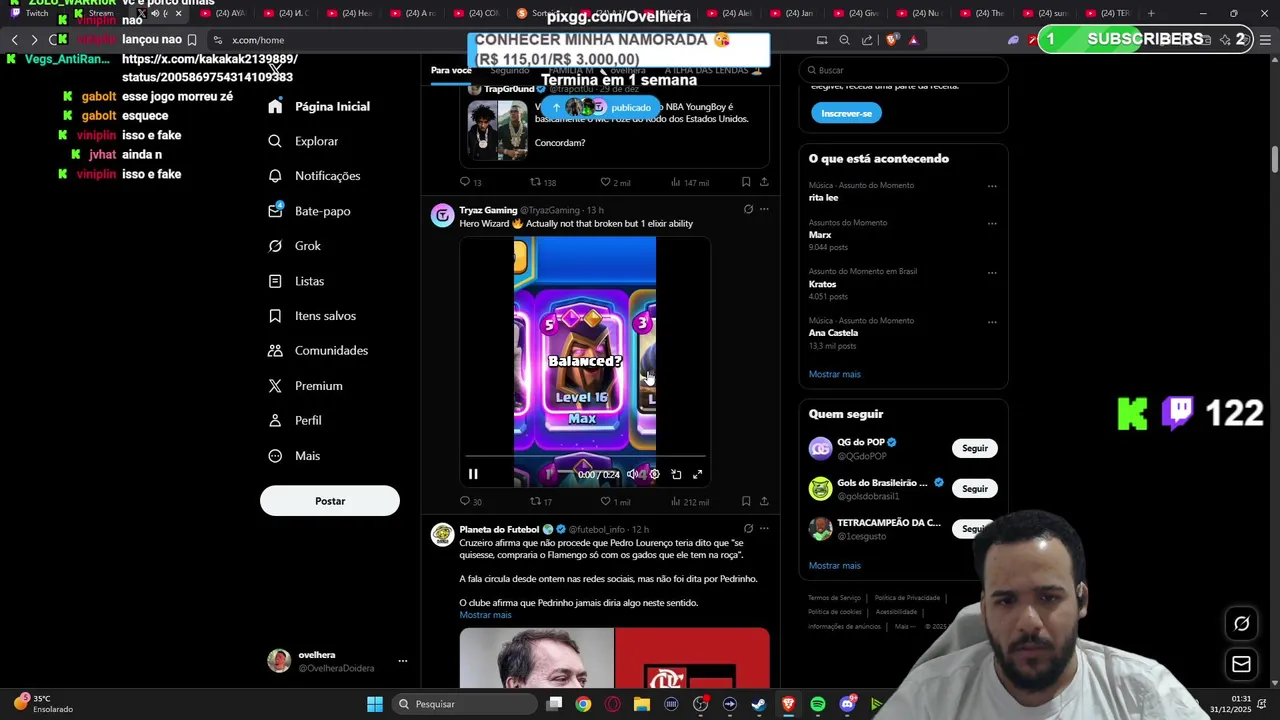Screen dimensions: 1280x720
Task: Open Comunidades page
Action: pos(319,351)
